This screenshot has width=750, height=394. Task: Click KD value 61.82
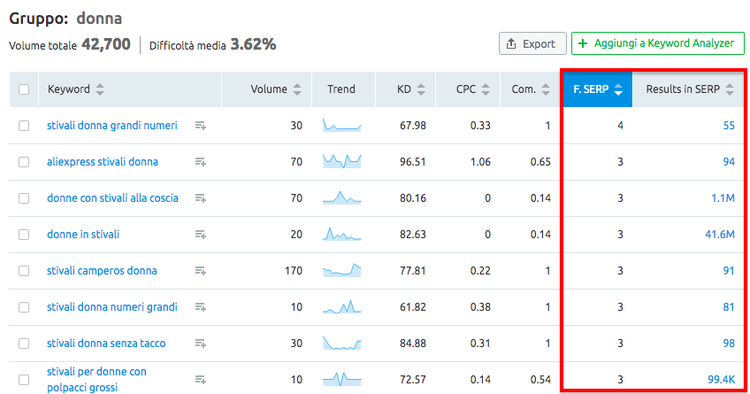[x=413, y=307]
